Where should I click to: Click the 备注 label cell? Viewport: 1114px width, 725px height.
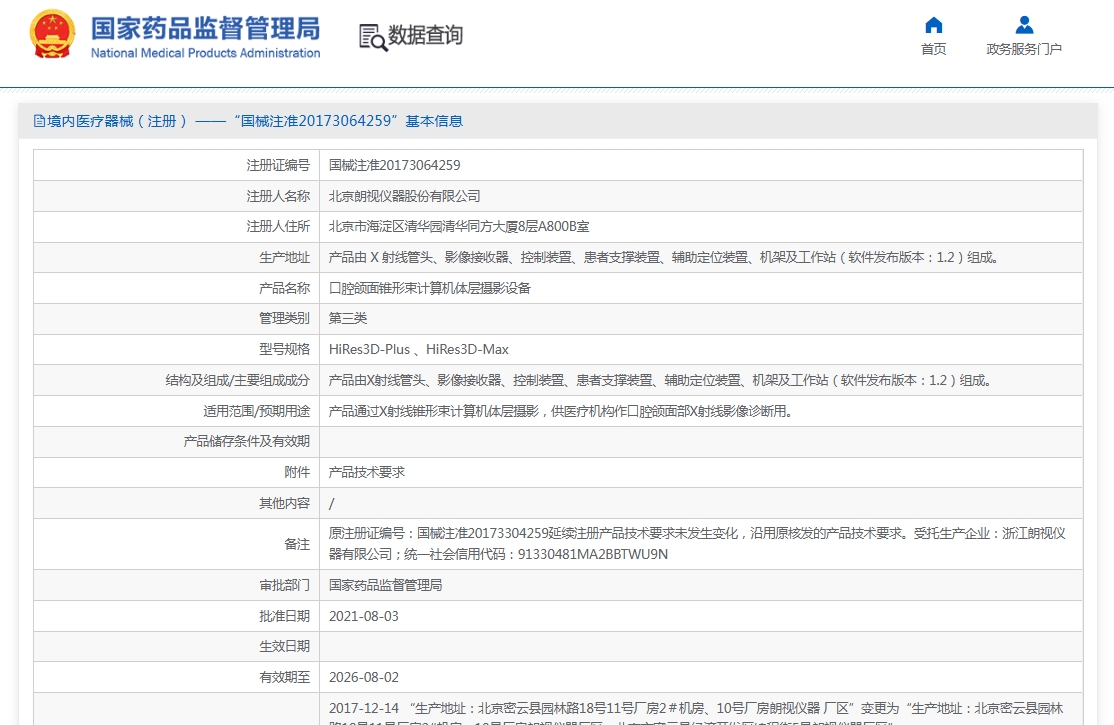pos(176,544)
